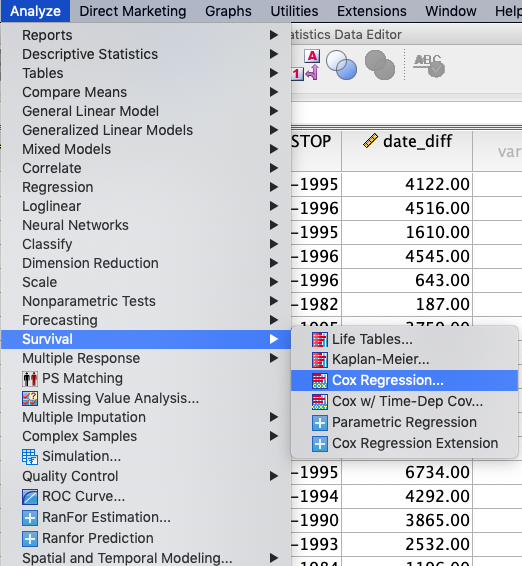Select the cell containing 6734.00
522x566 pixels.
coord(407,472)
